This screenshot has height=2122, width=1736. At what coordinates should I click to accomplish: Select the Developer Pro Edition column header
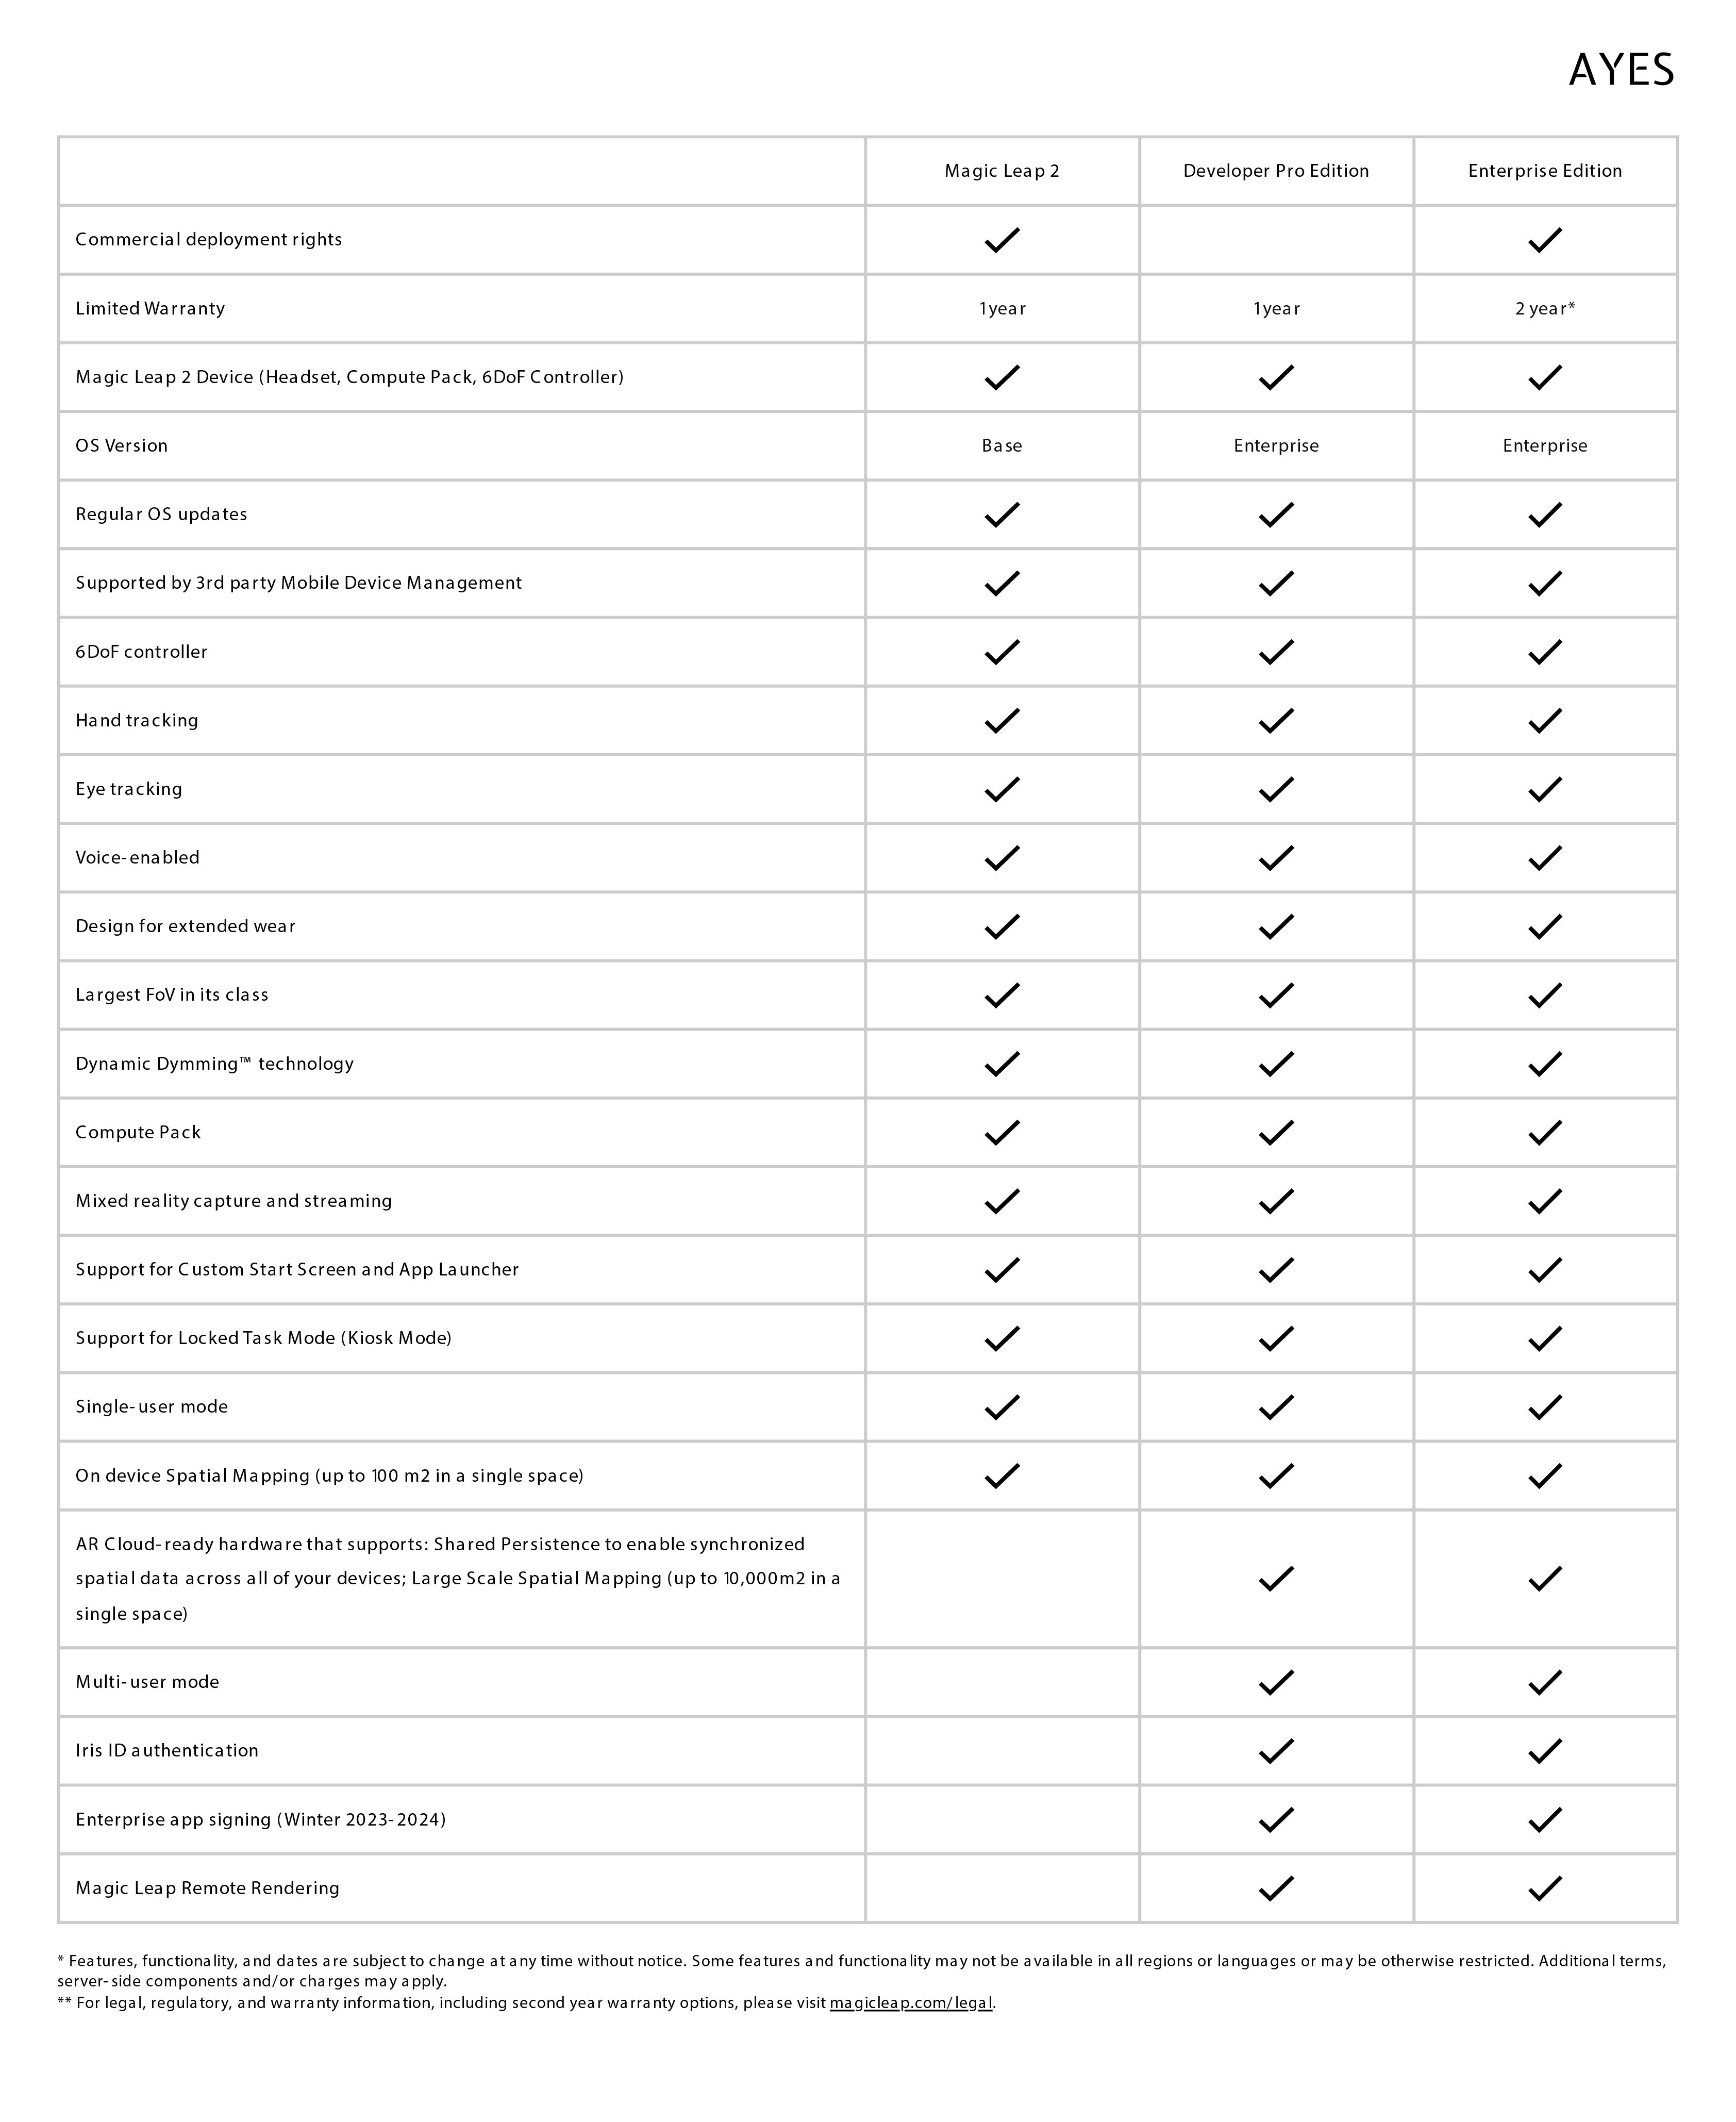(1275, 171)
